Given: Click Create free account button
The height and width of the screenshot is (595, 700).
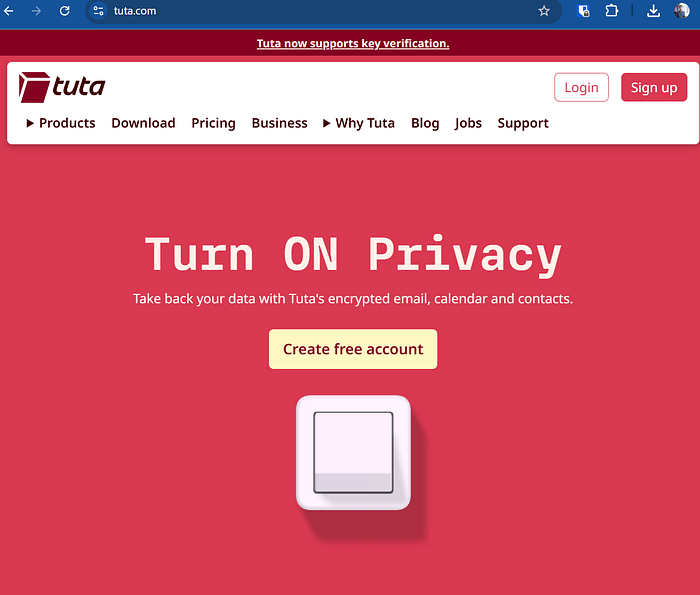Looking at the screenshot, I should pyautogui.click(x=353, y=349).
